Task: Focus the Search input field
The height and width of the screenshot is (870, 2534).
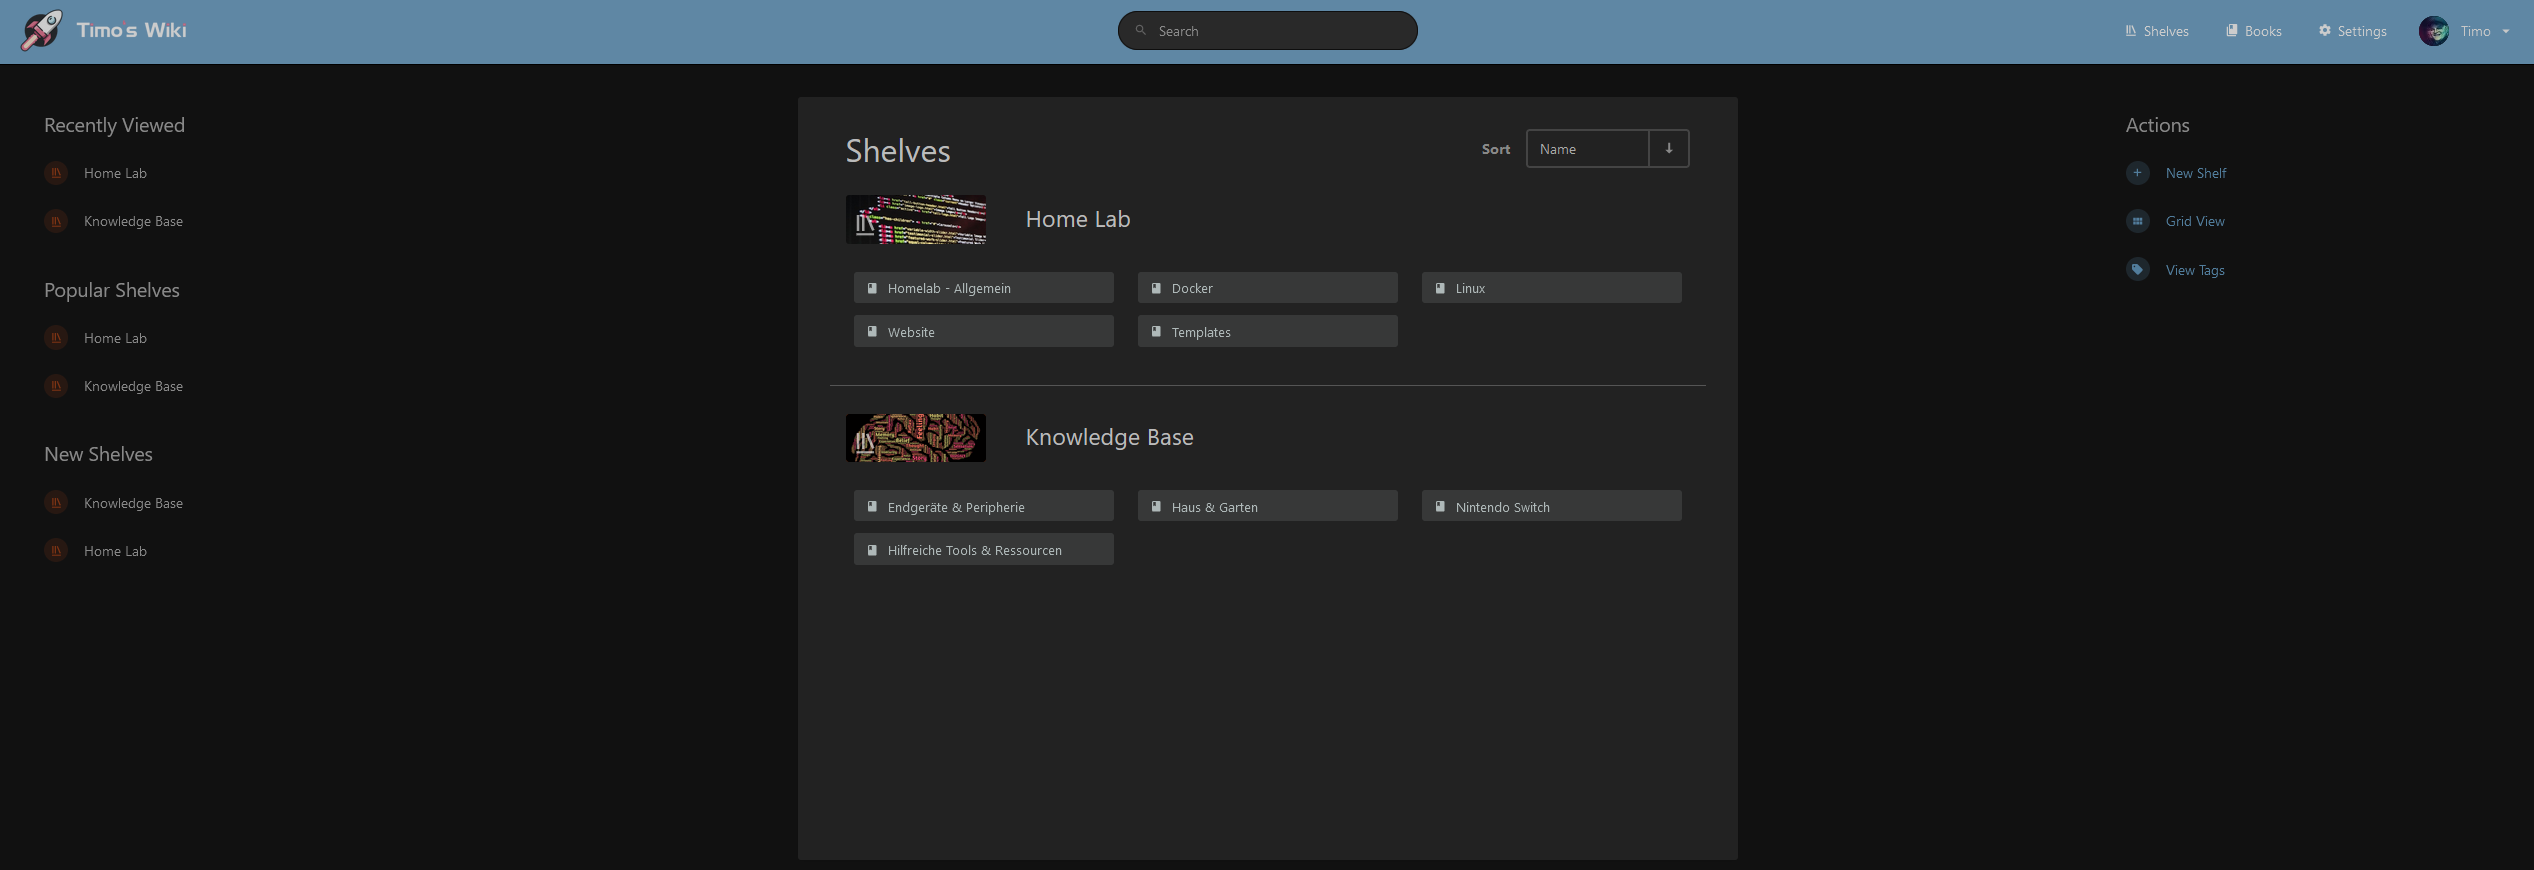Action: coord(1267,31)
